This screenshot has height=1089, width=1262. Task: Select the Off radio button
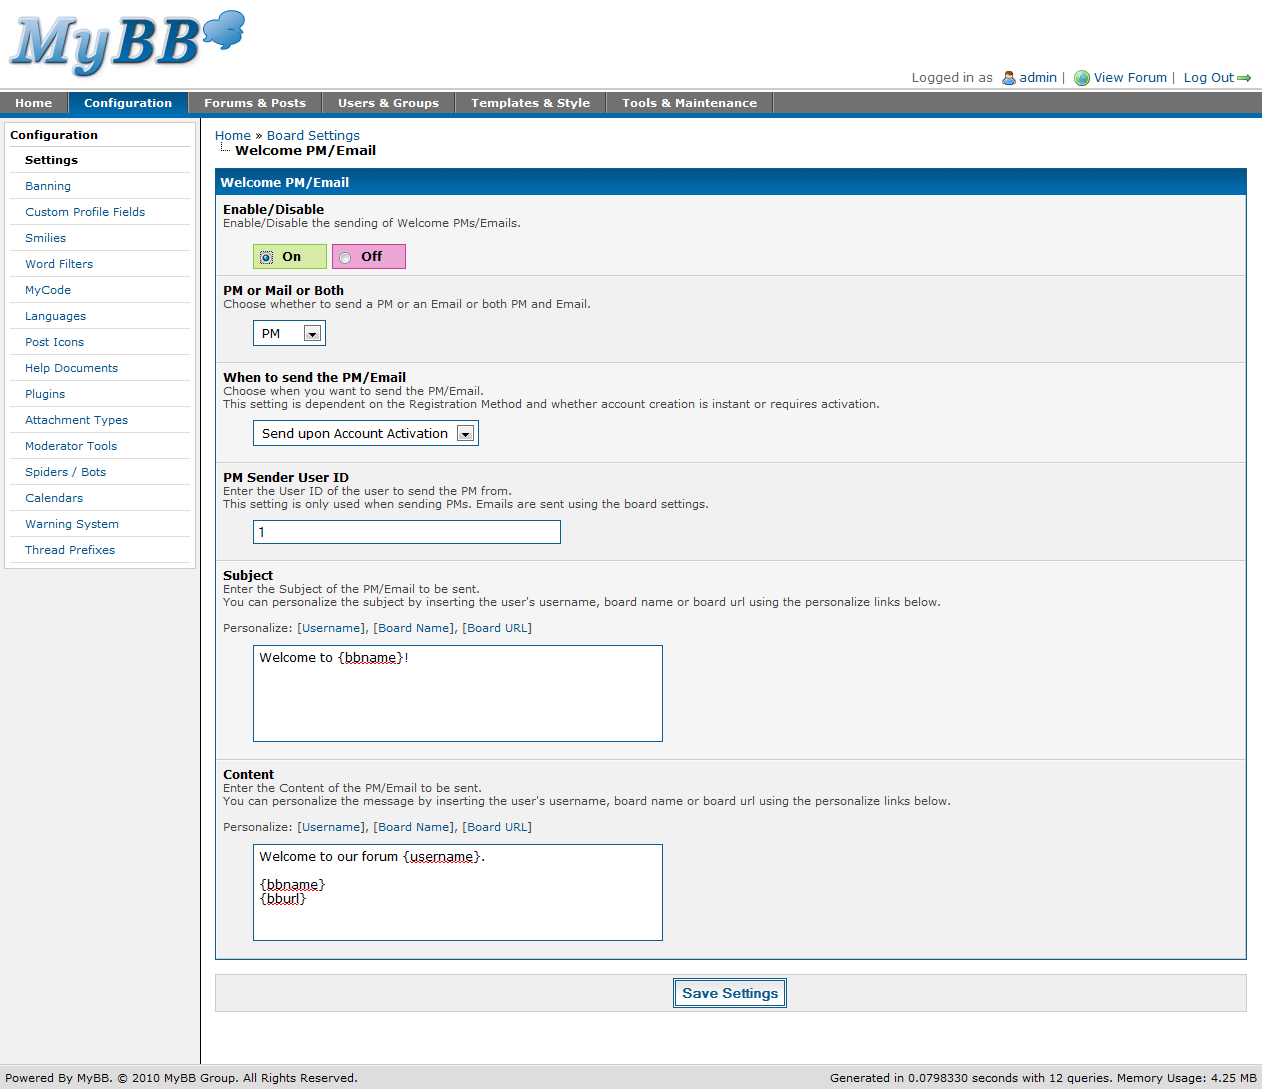click(x=345, y=258)
